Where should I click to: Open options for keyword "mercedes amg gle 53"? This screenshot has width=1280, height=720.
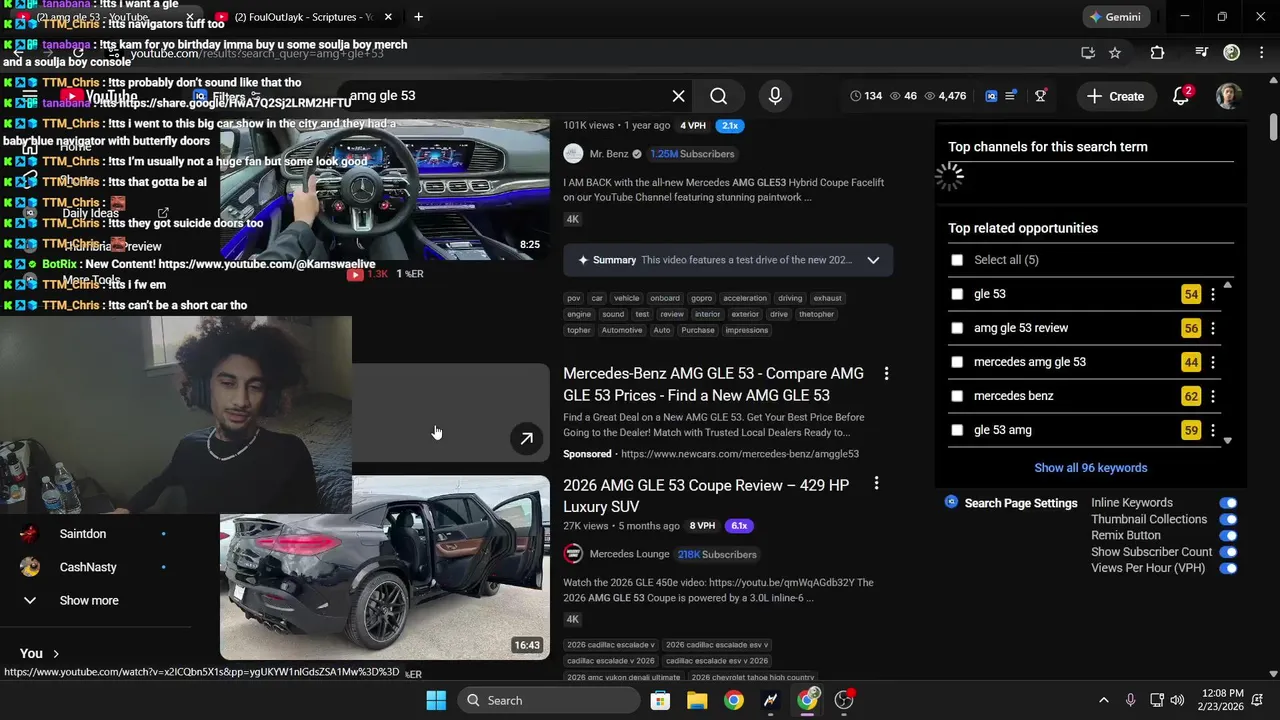pos(1213,362)
